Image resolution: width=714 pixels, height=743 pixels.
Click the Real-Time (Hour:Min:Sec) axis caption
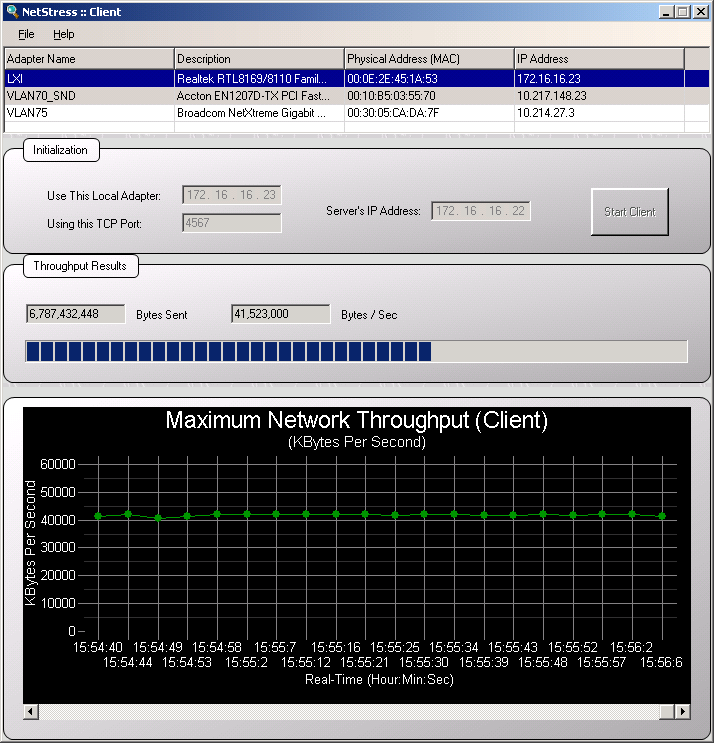pyautogui.click(x=379, y=680)
